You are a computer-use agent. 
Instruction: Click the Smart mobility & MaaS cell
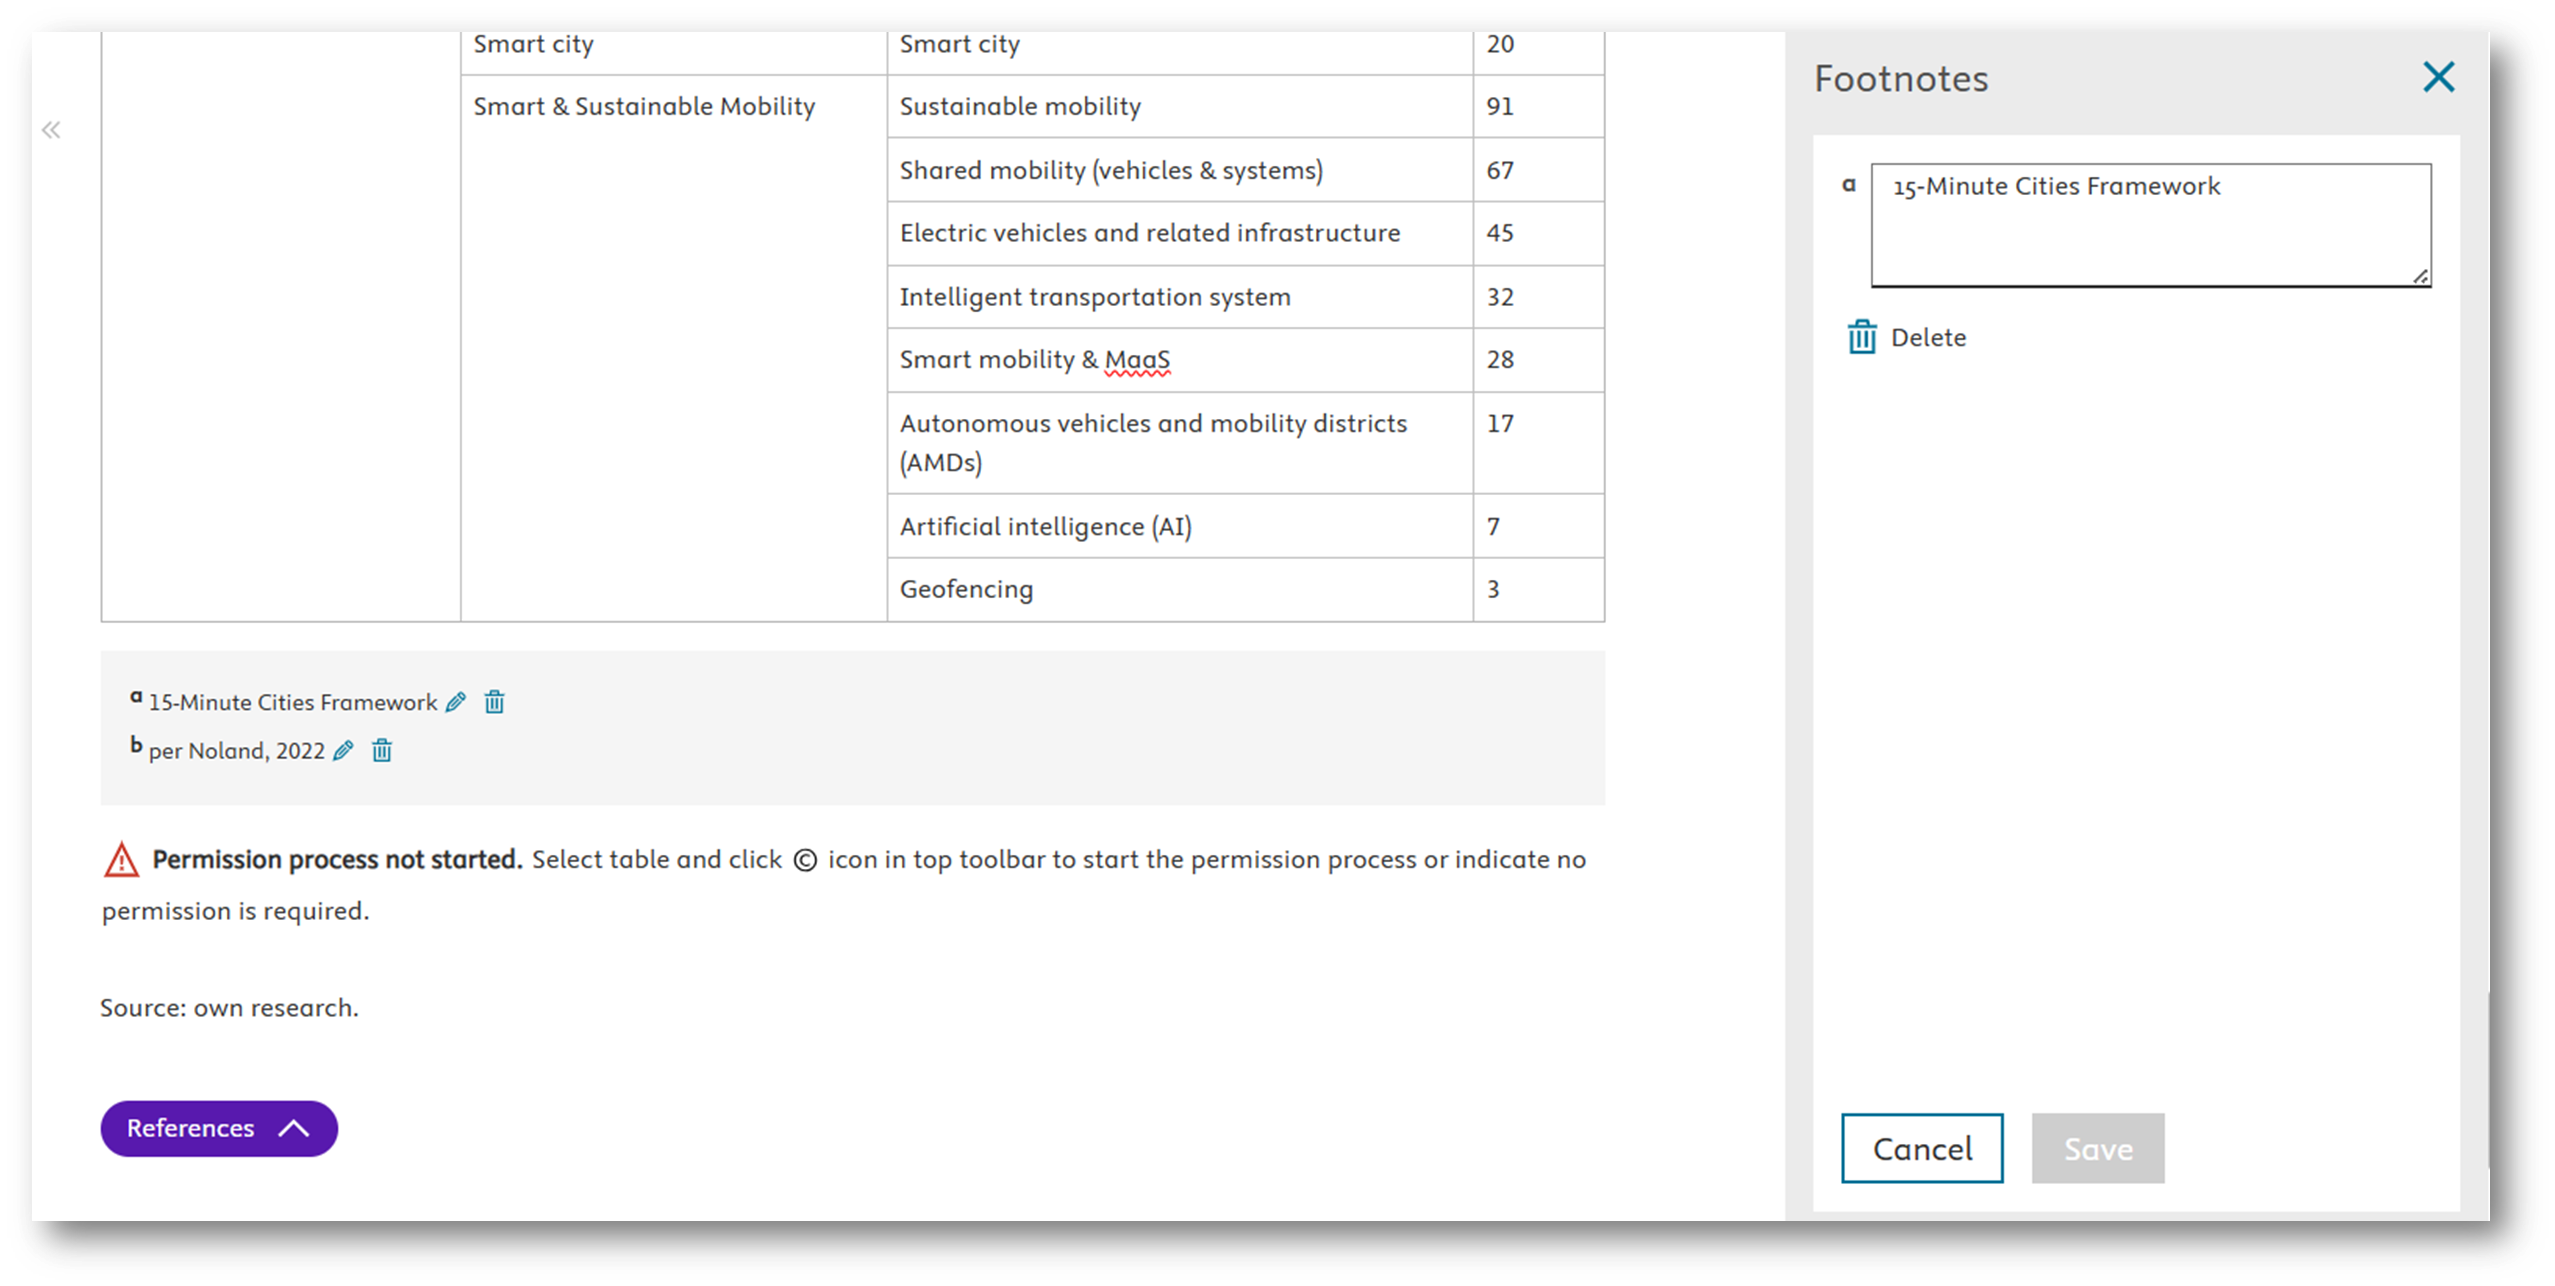point(1179,360)
